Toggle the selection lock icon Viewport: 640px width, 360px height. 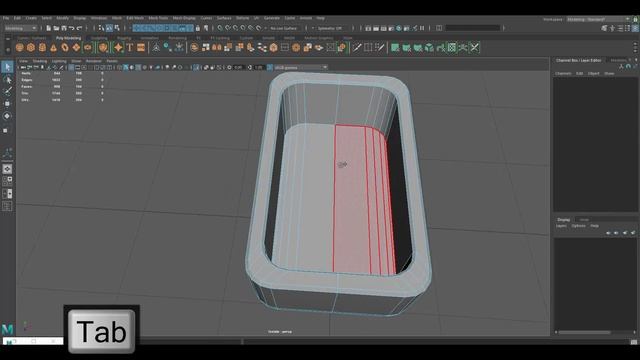198,28
